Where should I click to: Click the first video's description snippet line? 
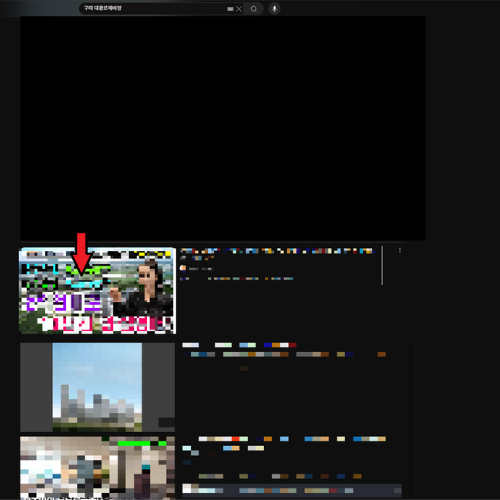237,278
